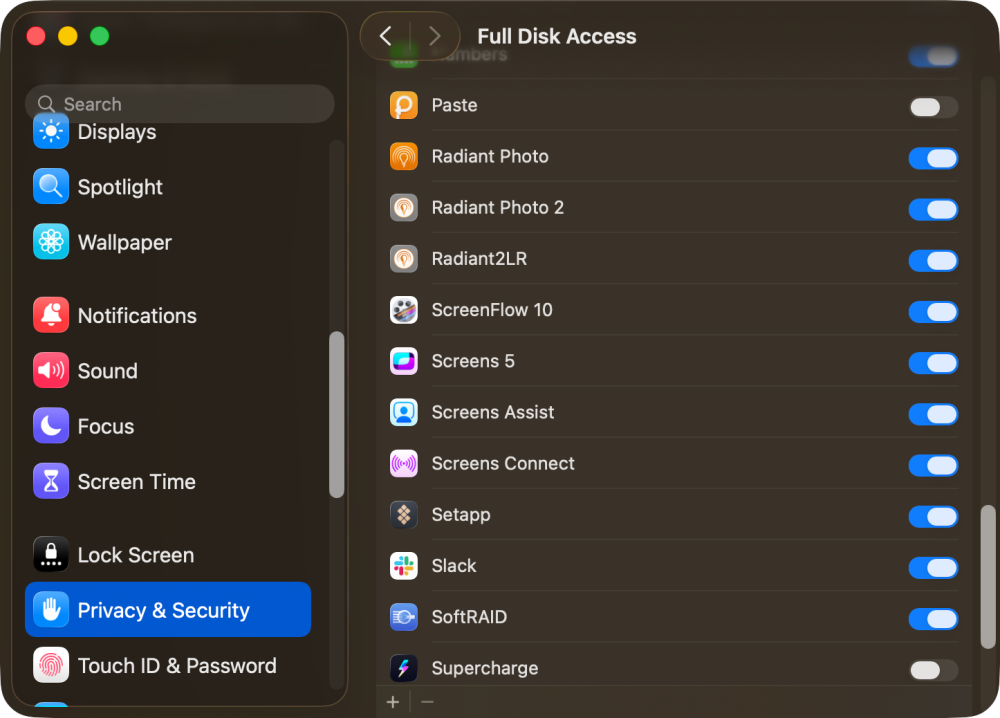Click the Slack app icon

(404, 566)
